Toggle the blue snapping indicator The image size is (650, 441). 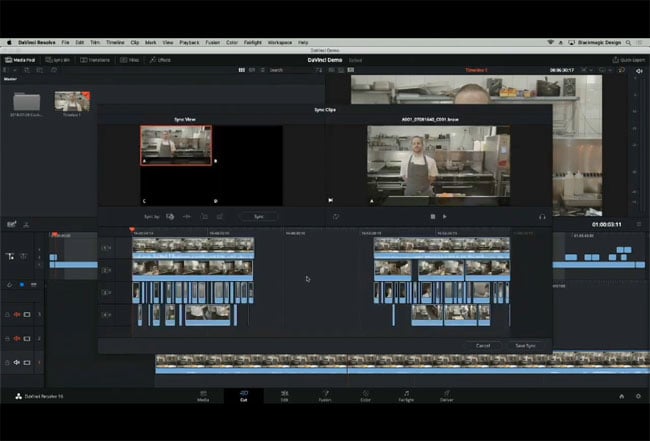click(x=22, y=285)
